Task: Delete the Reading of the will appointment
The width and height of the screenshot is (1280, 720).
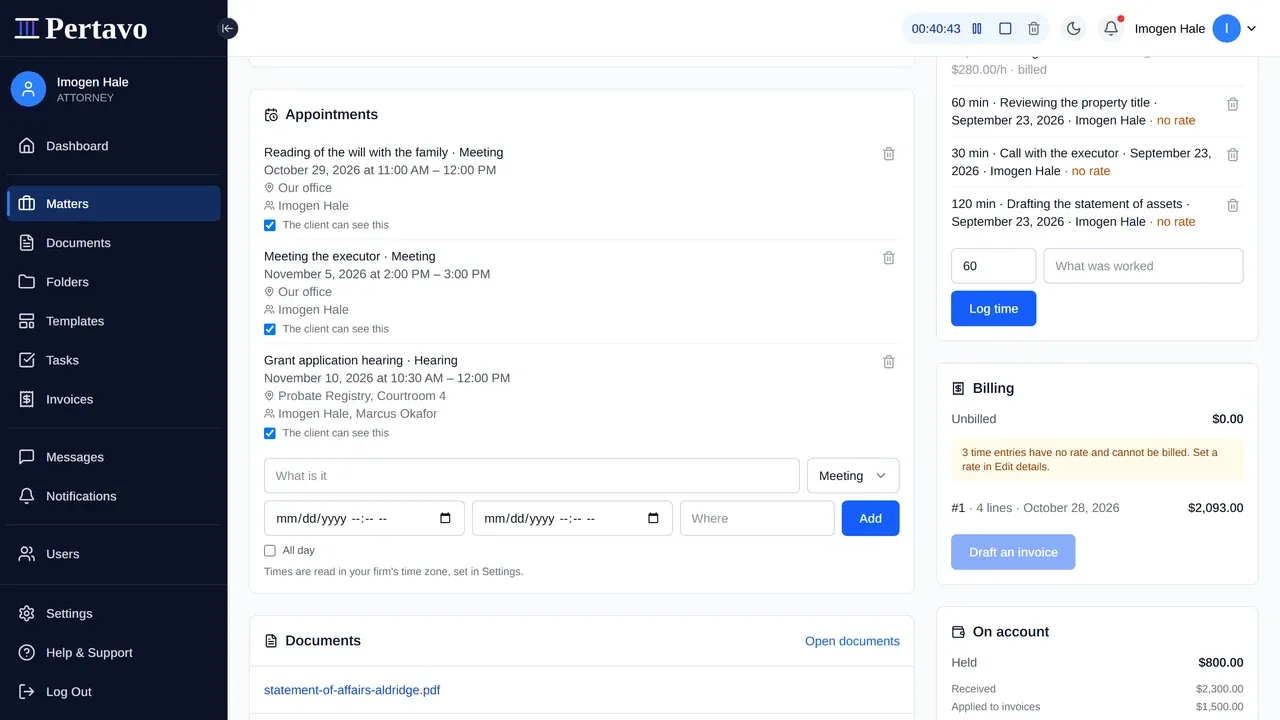Action: [889, 154]
